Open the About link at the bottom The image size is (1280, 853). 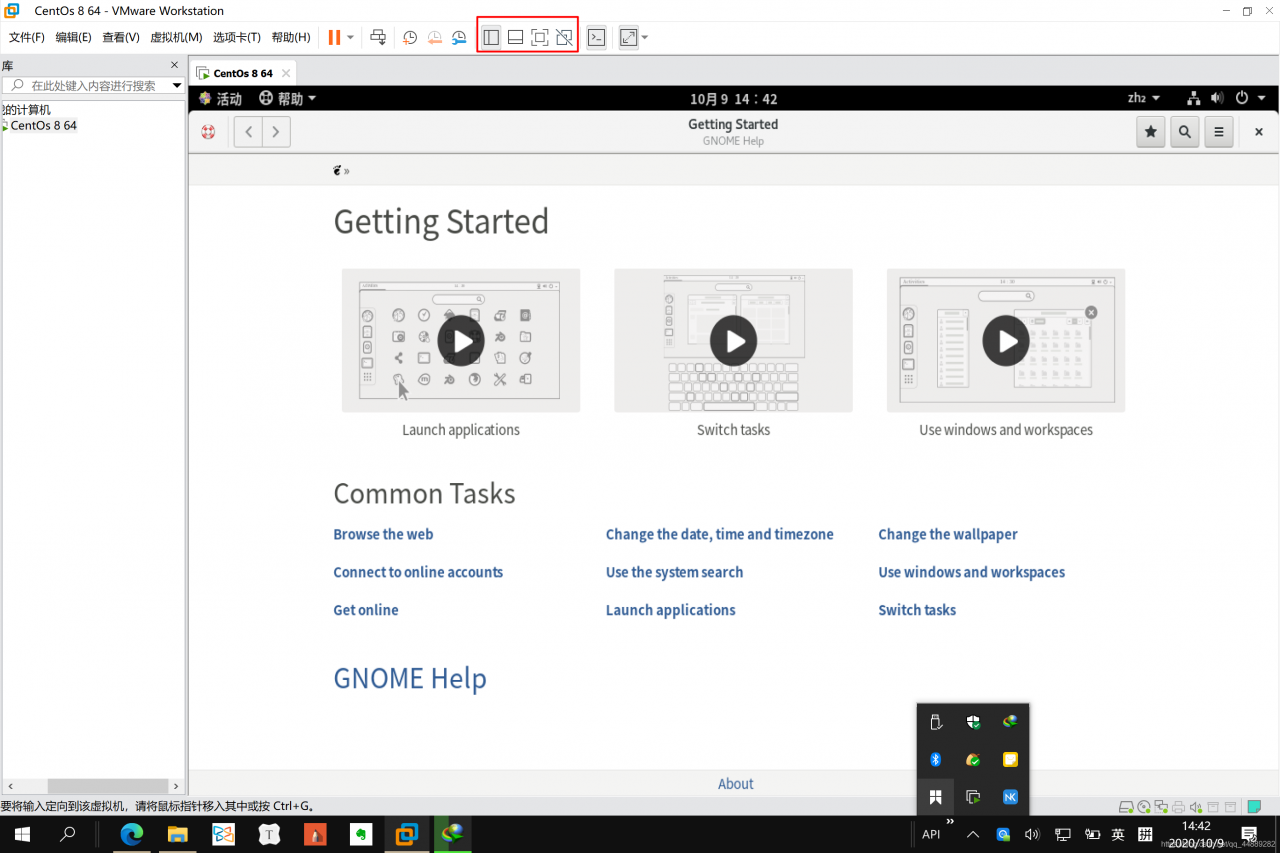pyautogui.click(x=736, y=784)
